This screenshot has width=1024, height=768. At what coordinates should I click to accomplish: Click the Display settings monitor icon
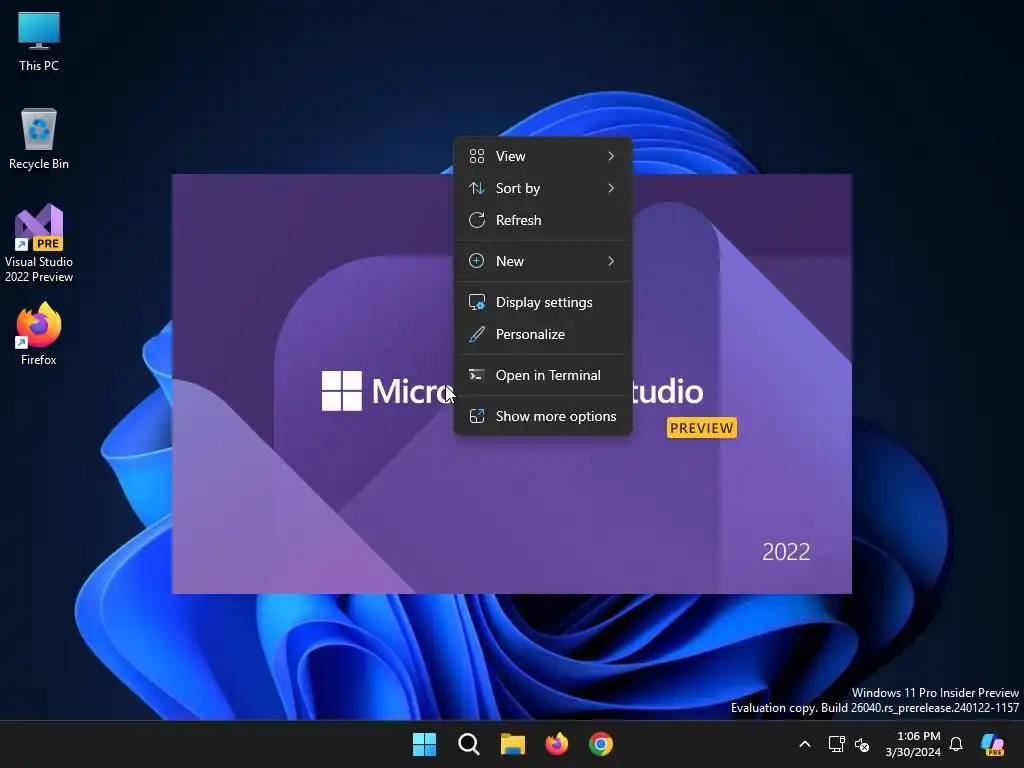[477, 302]
